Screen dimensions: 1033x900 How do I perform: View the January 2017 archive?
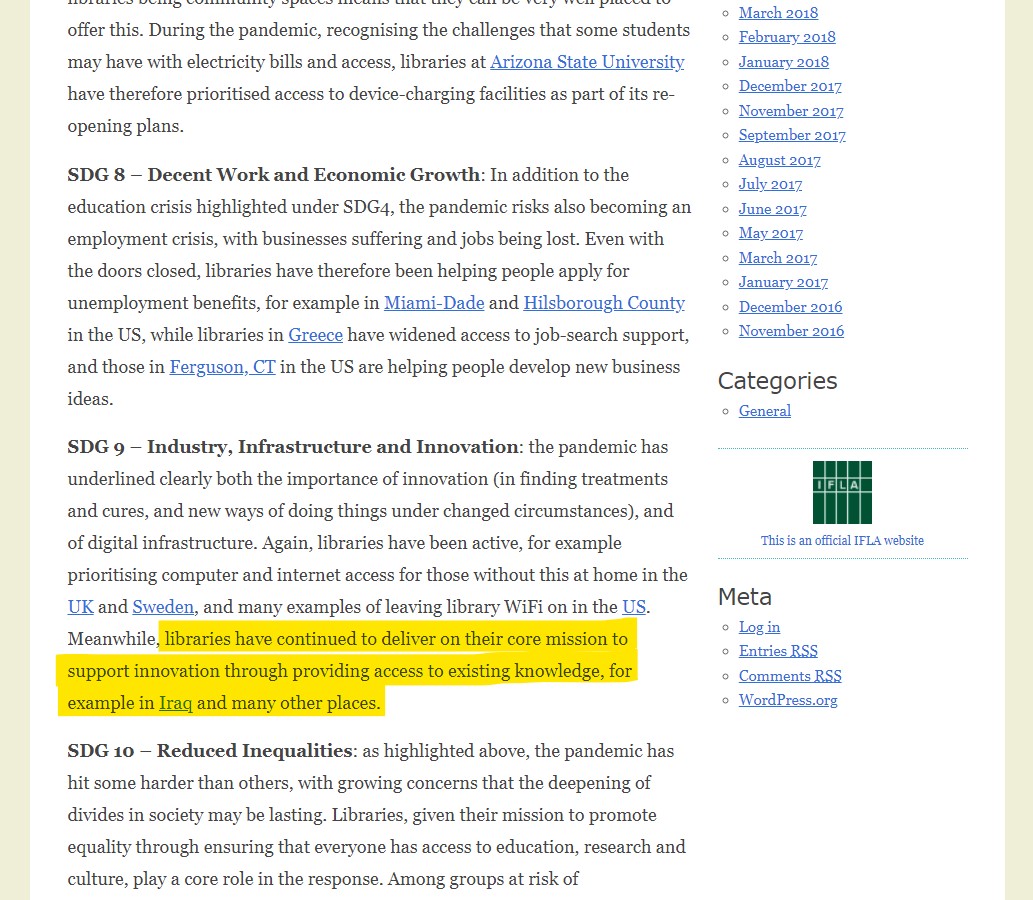(x=783, y=282)
